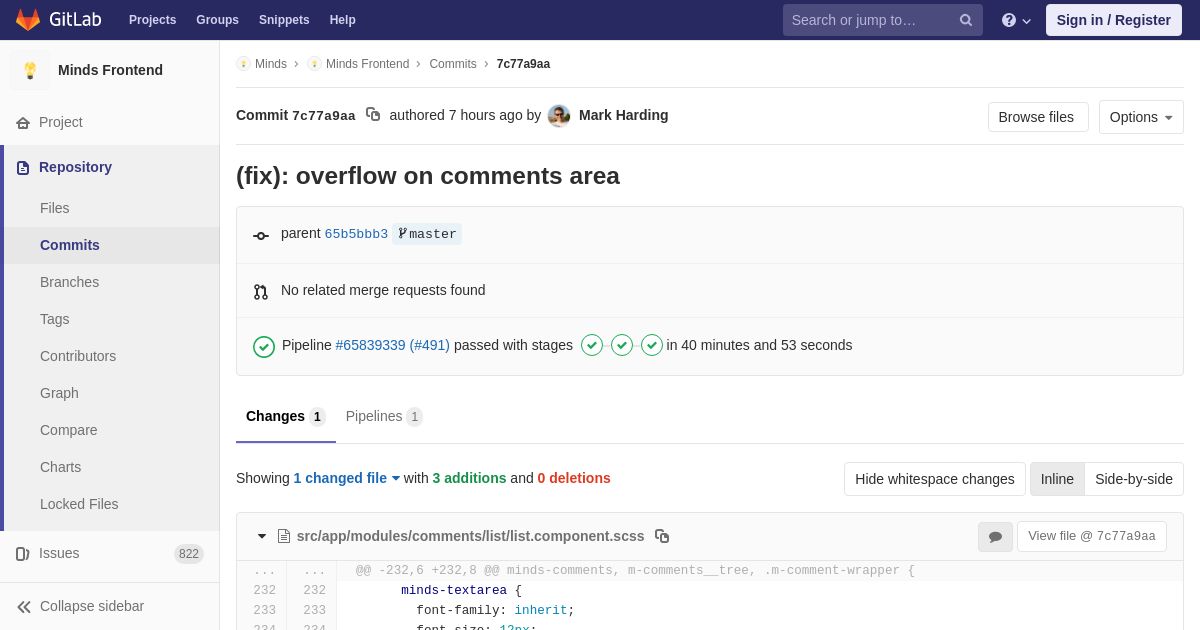The image size is (1200, 630).
Task: Switch diff view to Side-by-side
Action: (1133, 479)
